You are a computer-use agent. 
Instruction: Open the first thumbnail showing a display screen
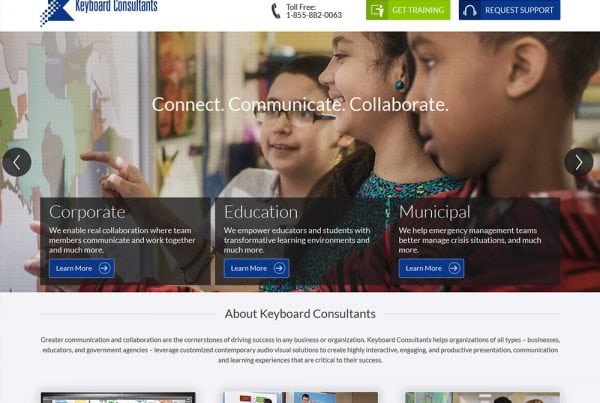(118, 397)
